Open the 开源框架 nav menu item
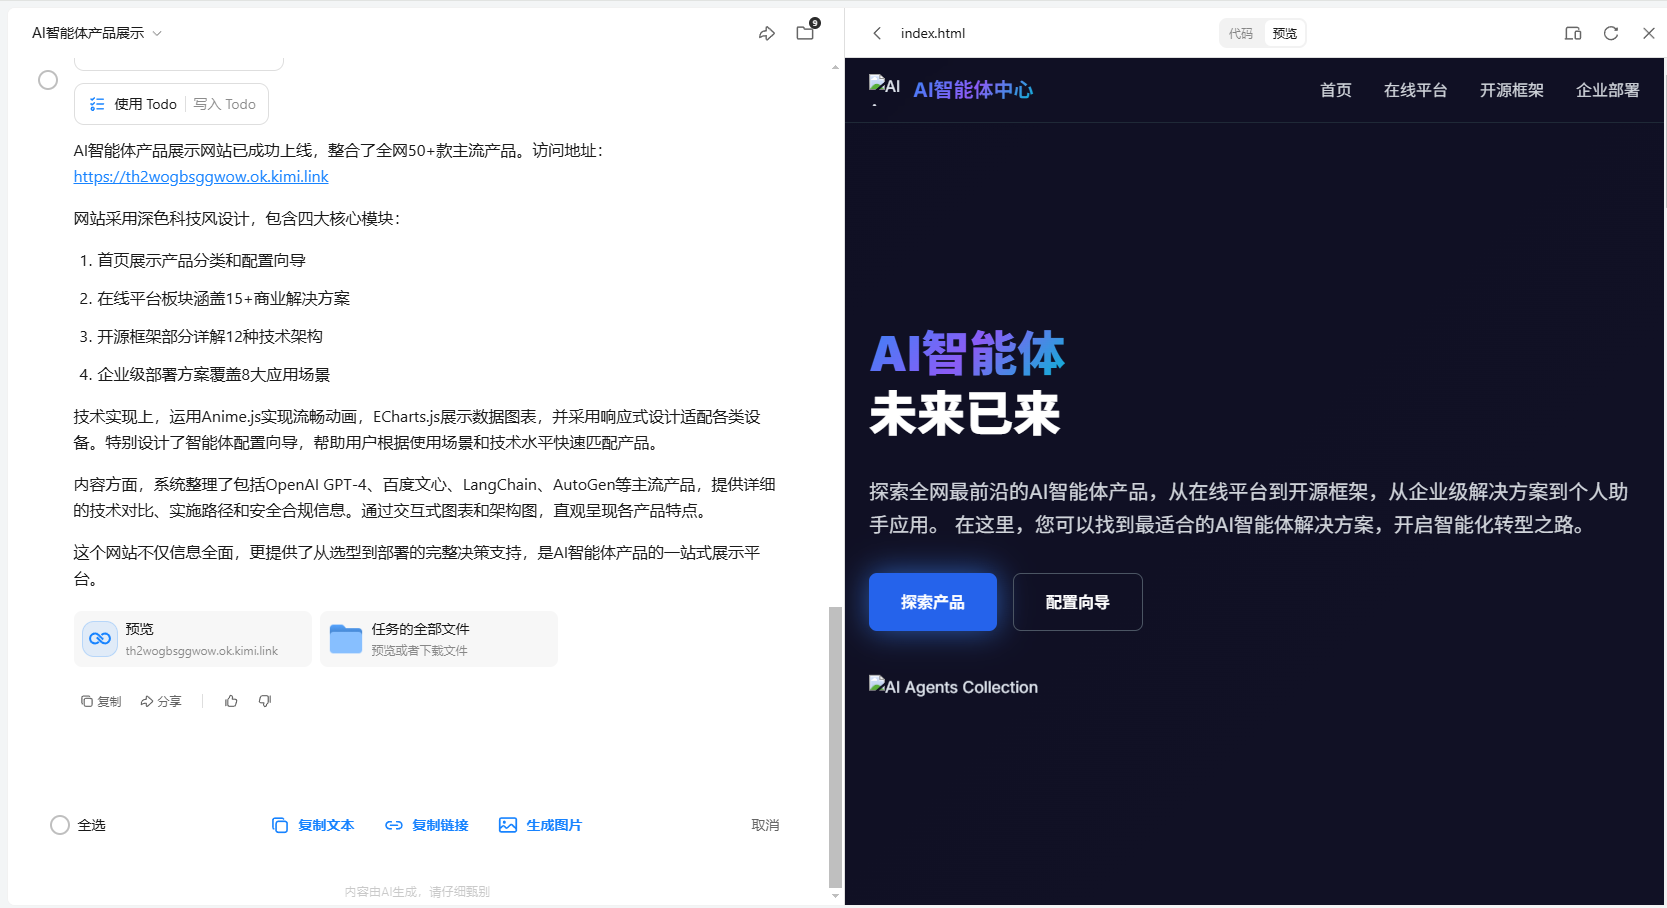This screenshot has height=908, width=1667. tap(1511, 90)
